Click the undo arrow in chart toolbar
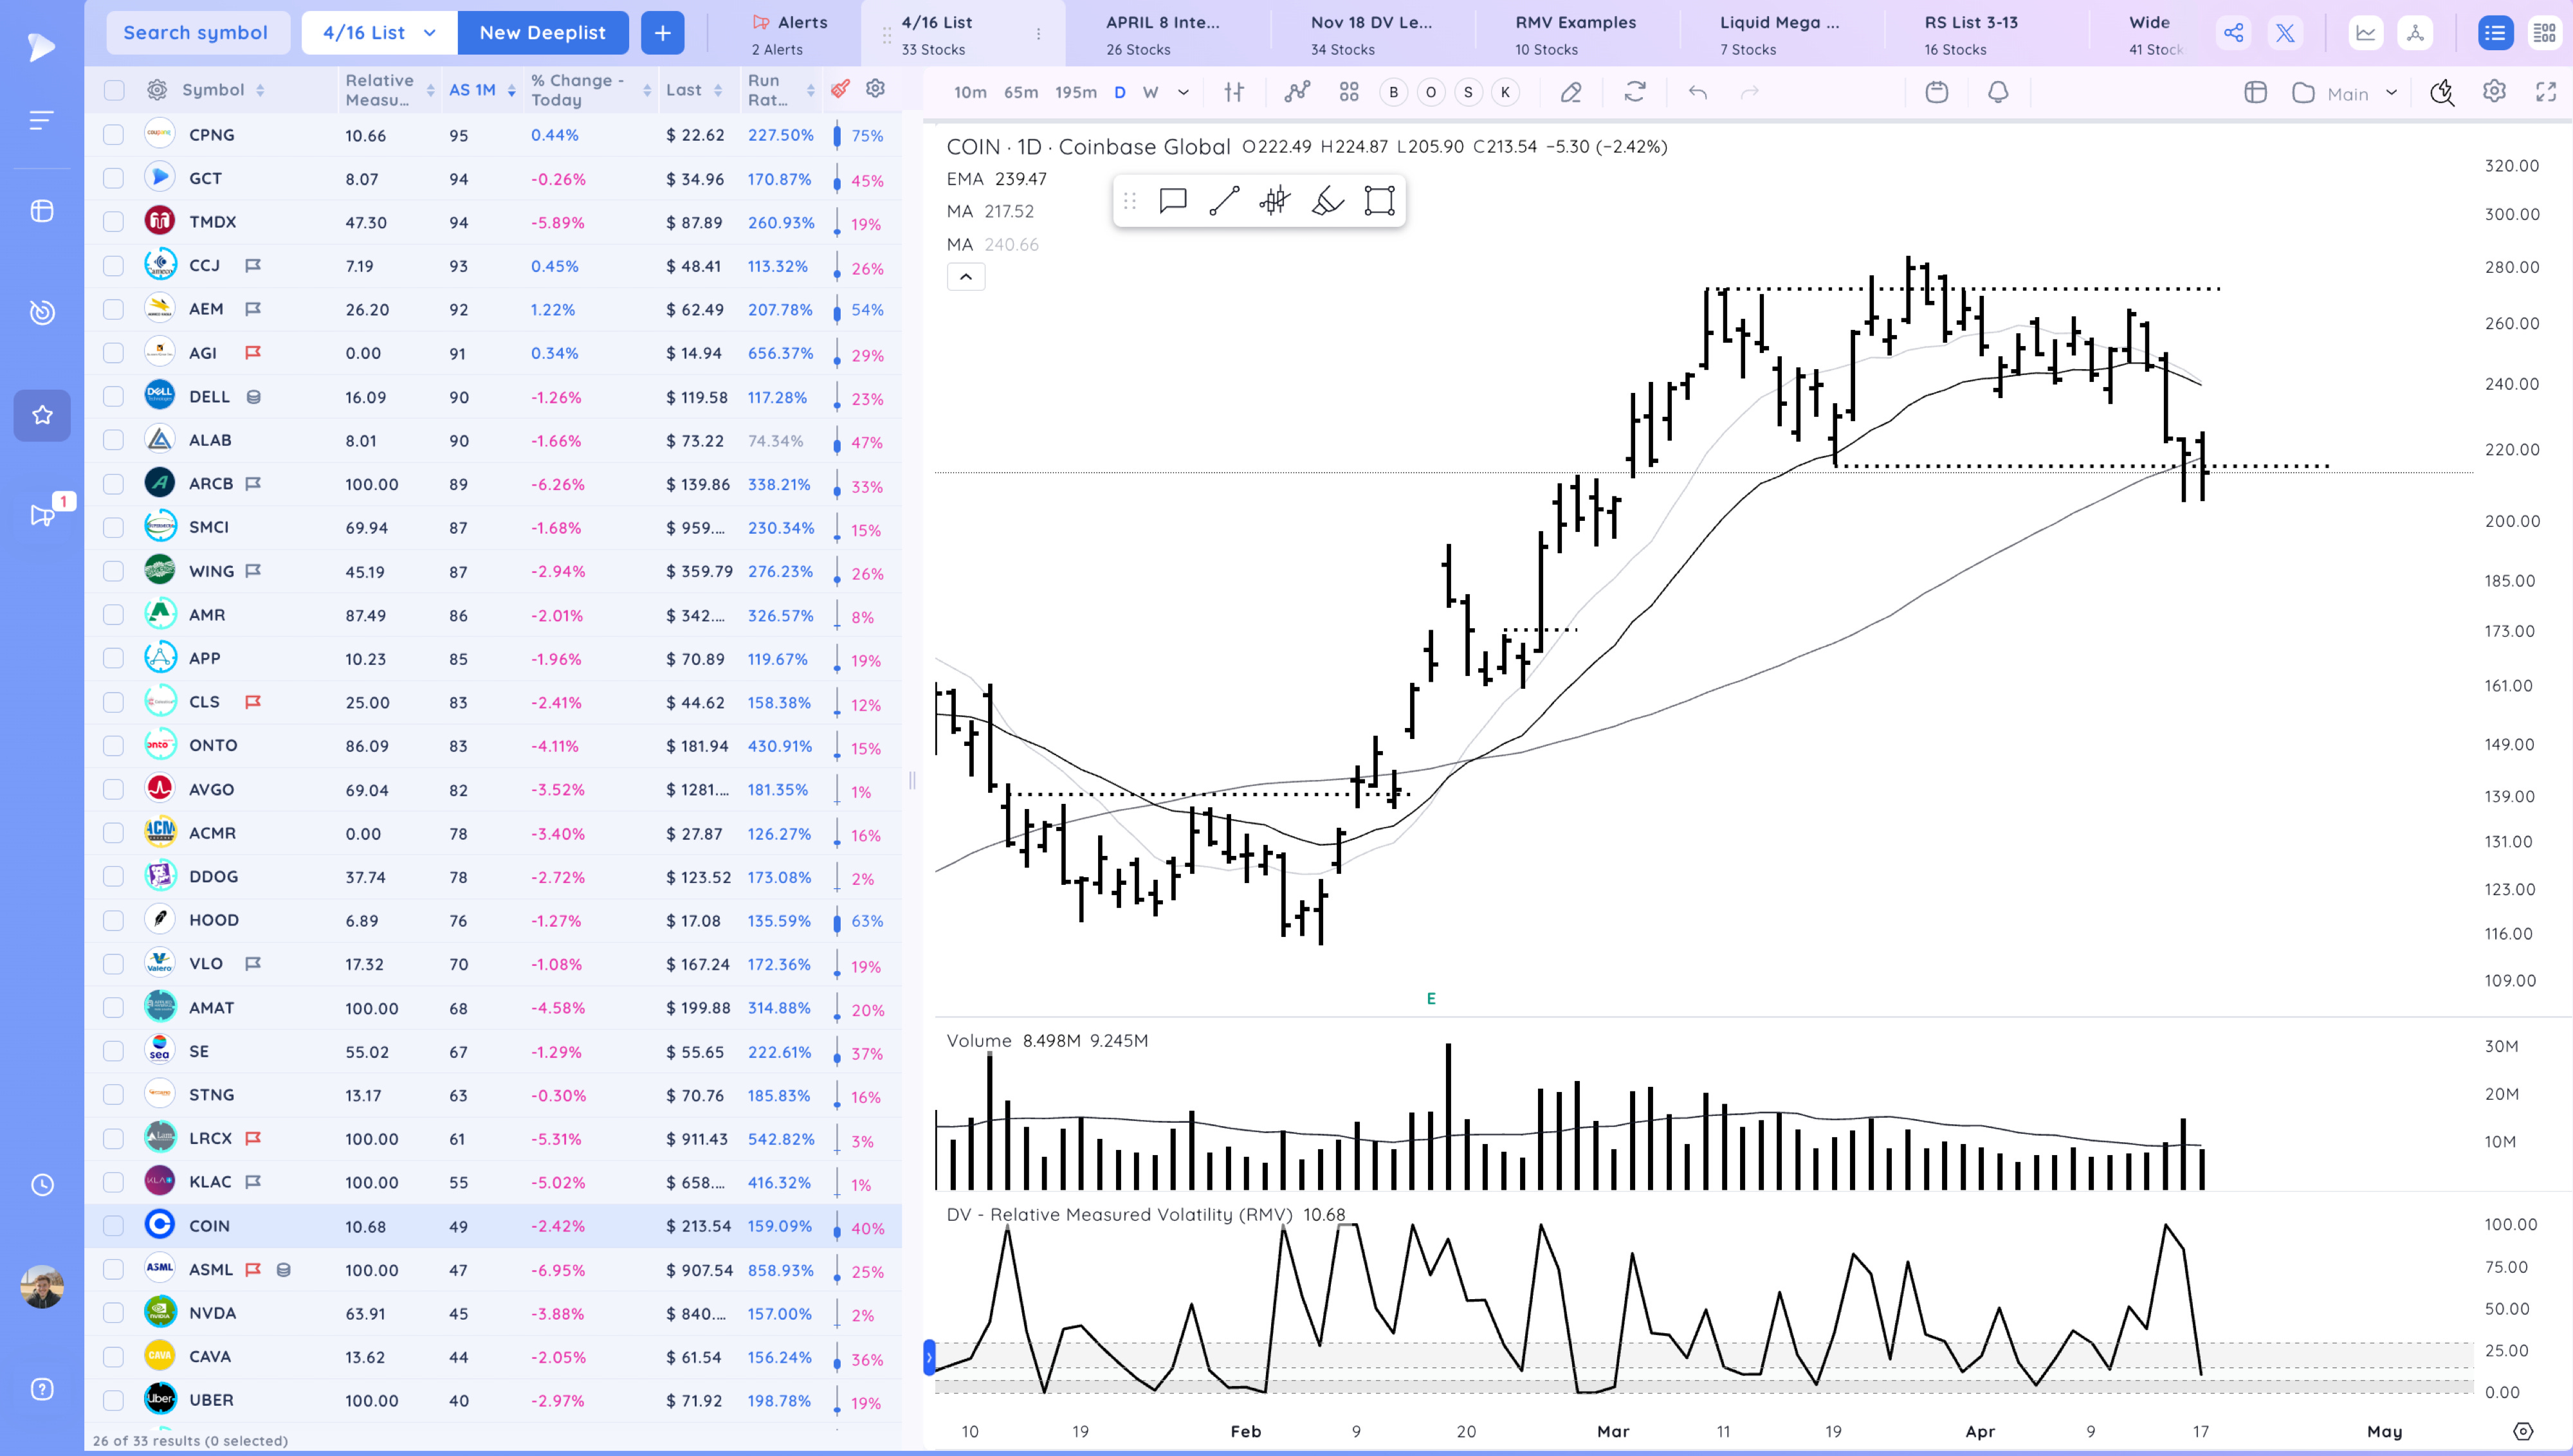 point(1697,92)
